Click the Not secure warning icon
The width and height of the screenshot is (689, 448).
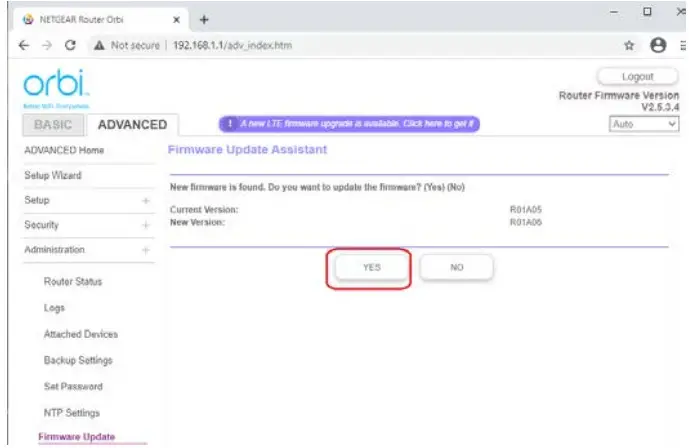click(x=99, y=45)
